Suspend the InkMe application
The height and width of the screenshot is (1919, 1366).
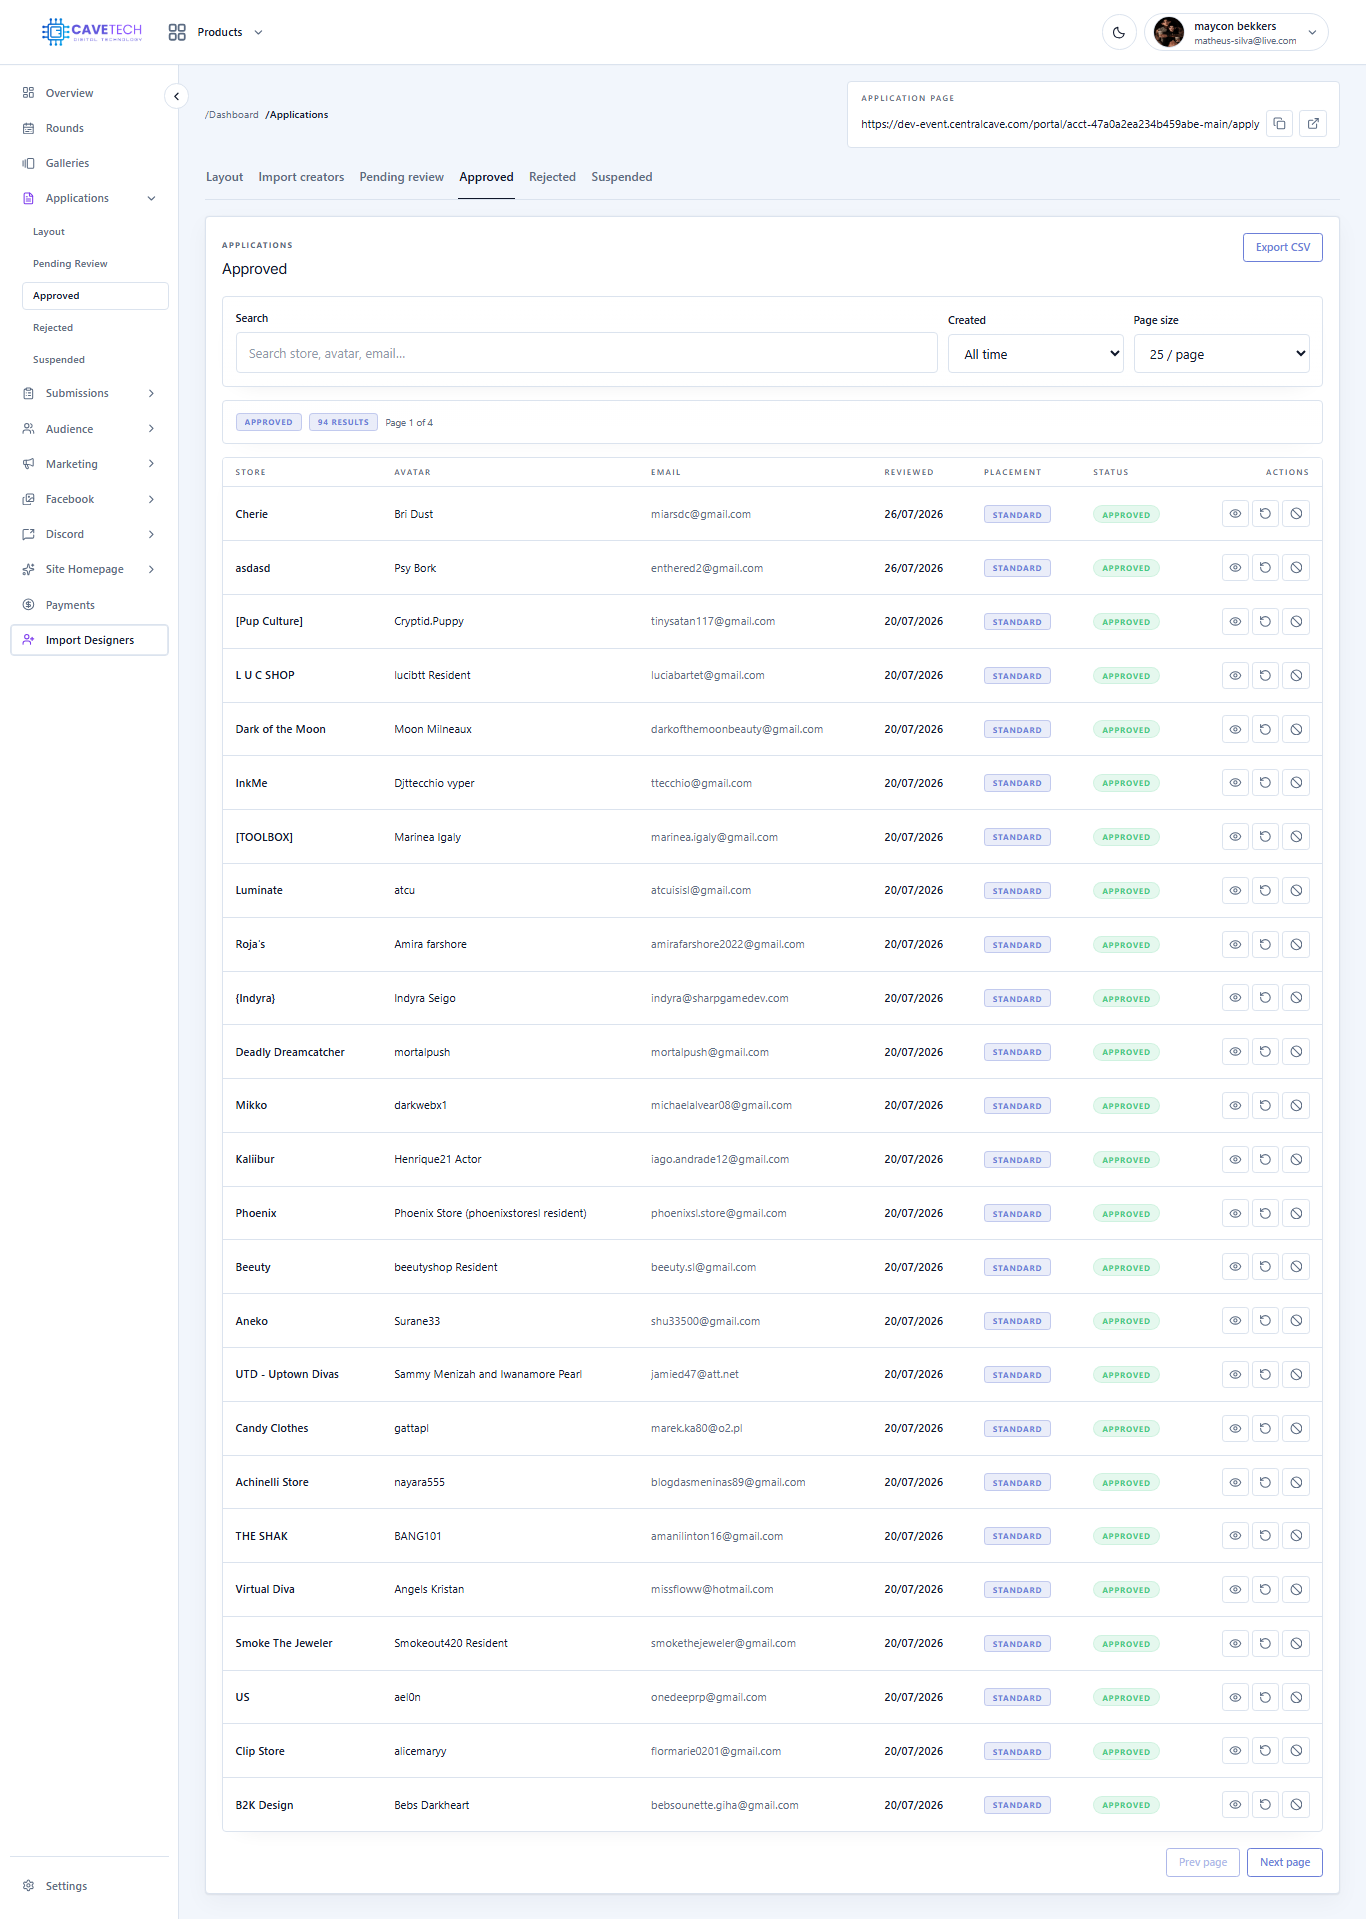coord(1296,783)
